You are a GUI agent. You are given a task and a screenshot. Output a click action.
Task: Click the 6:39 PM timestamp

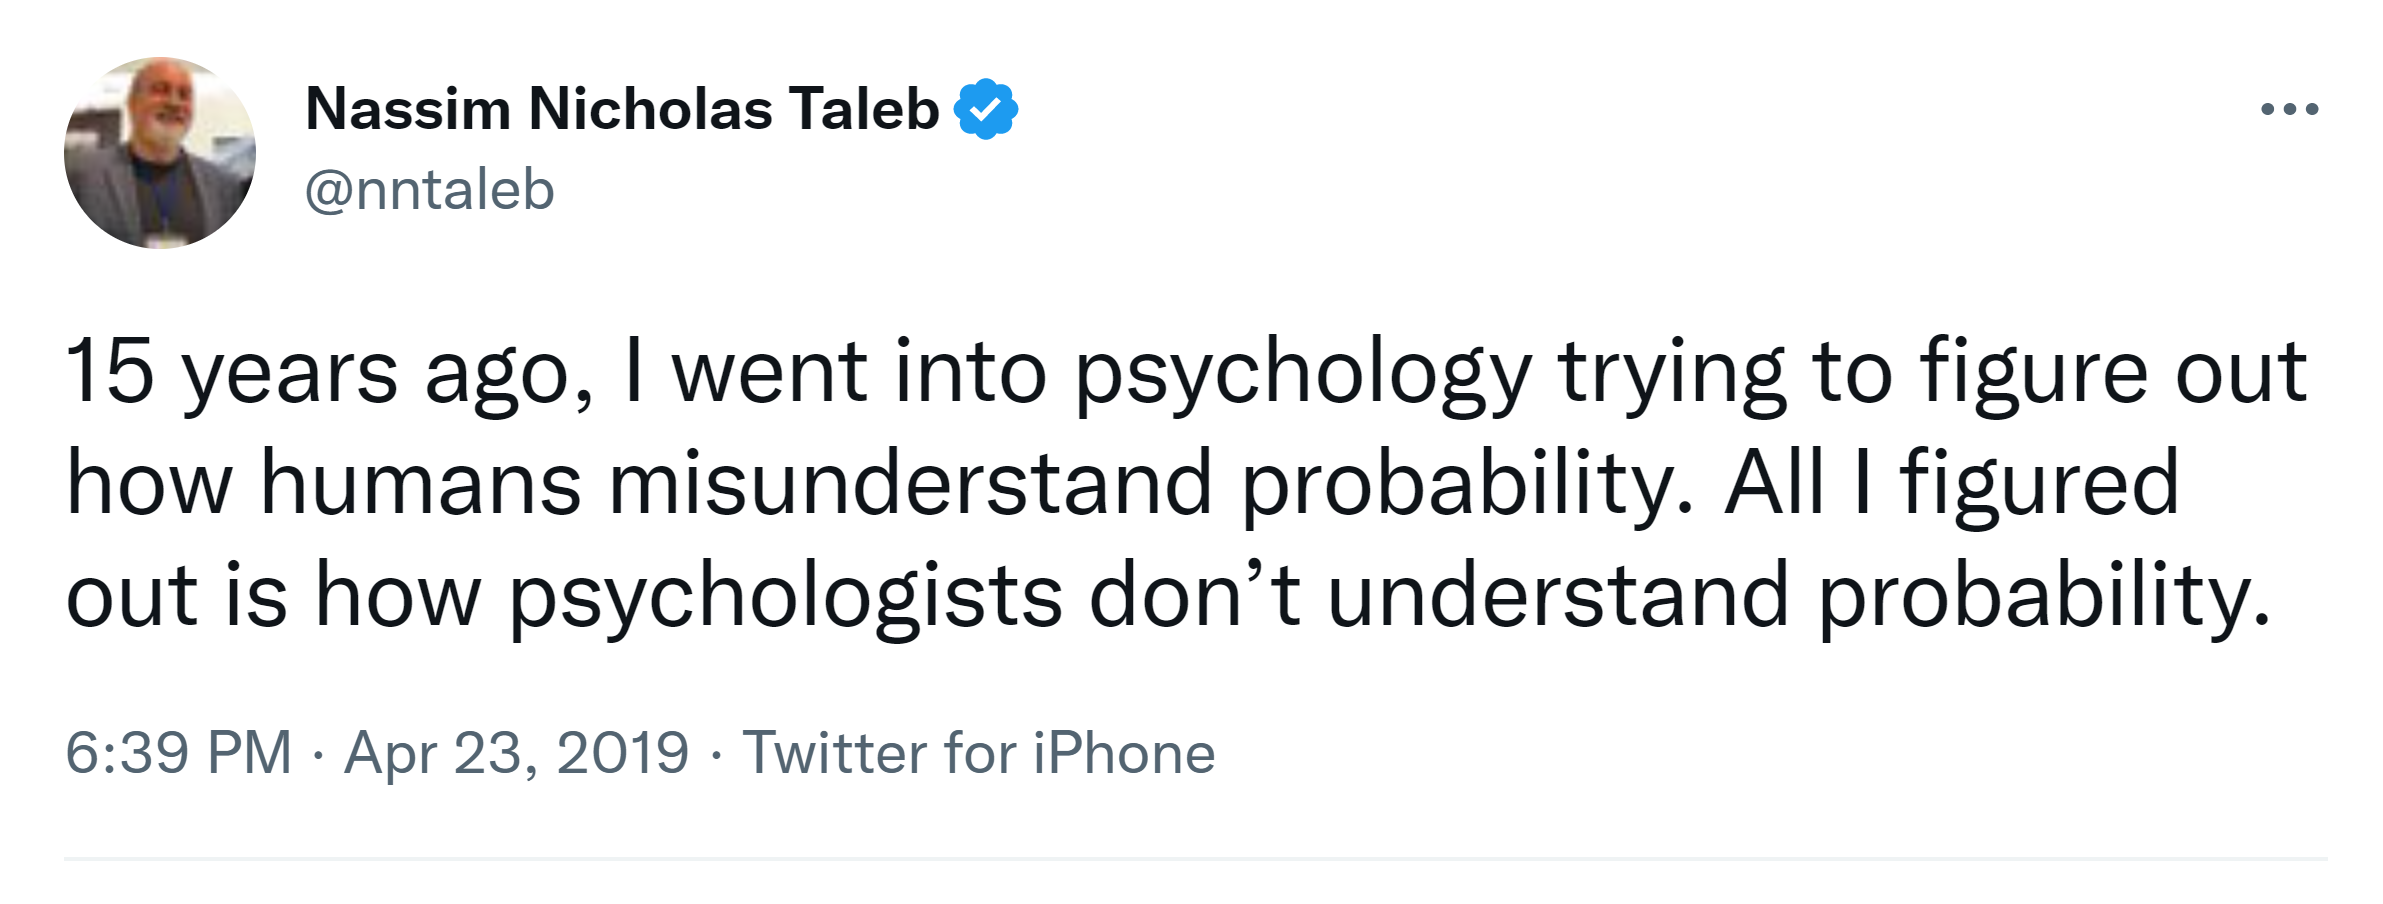coord(178,753)
